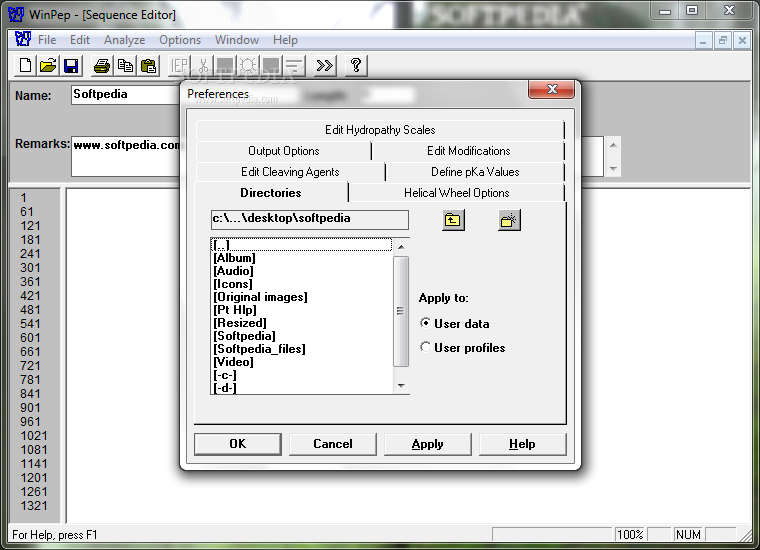Select the [Softpedia_files] folder entry
Image resolution: width=760 pixels, height=550 pixels.
pos(302,349)
